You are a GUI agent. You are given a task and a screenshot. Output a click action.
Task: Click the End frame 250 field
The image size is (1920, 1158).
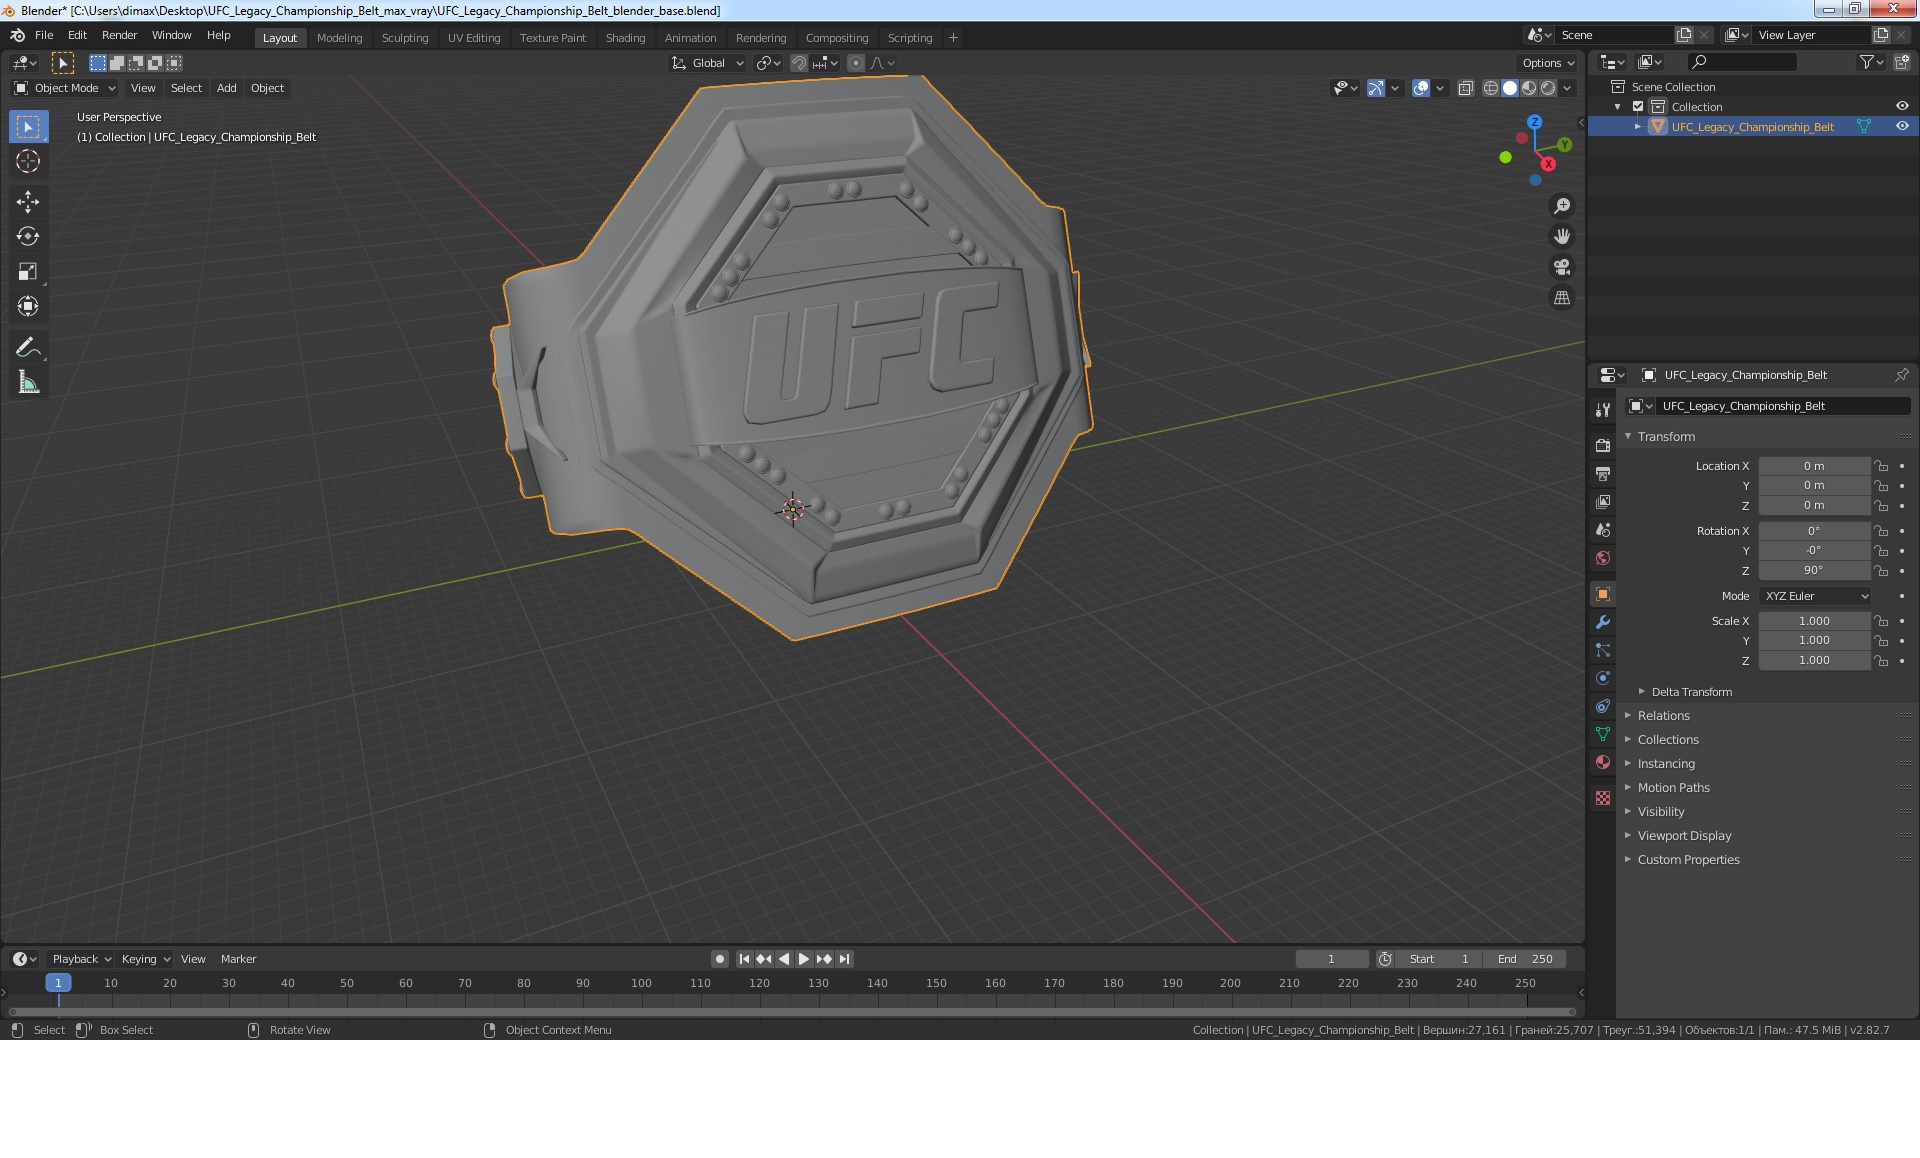1525,959
